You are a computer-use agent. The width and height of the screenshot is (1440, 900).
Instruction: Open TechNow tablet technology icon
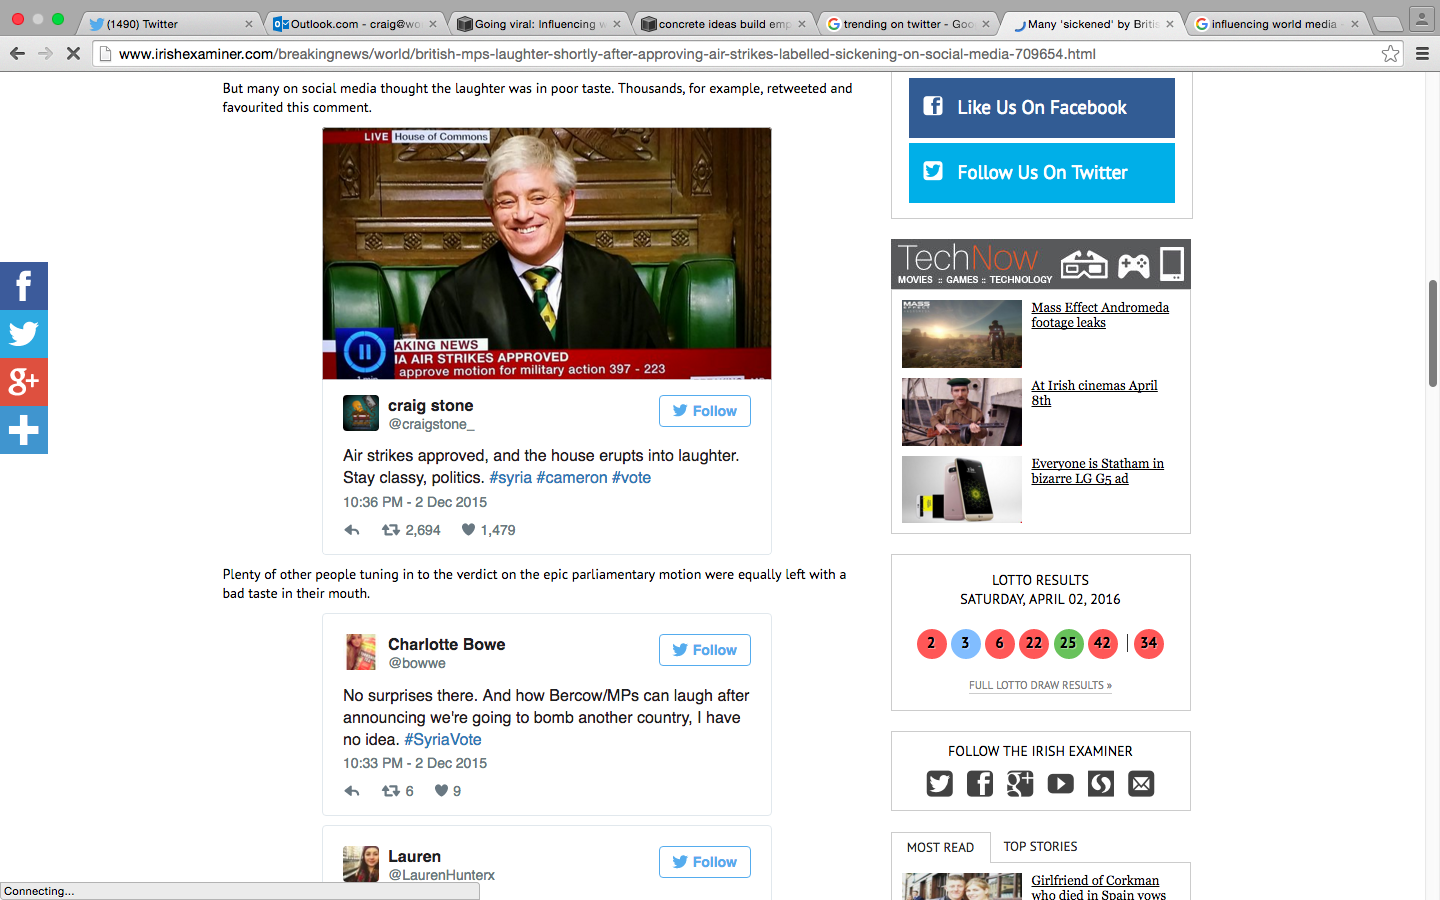1171,264
